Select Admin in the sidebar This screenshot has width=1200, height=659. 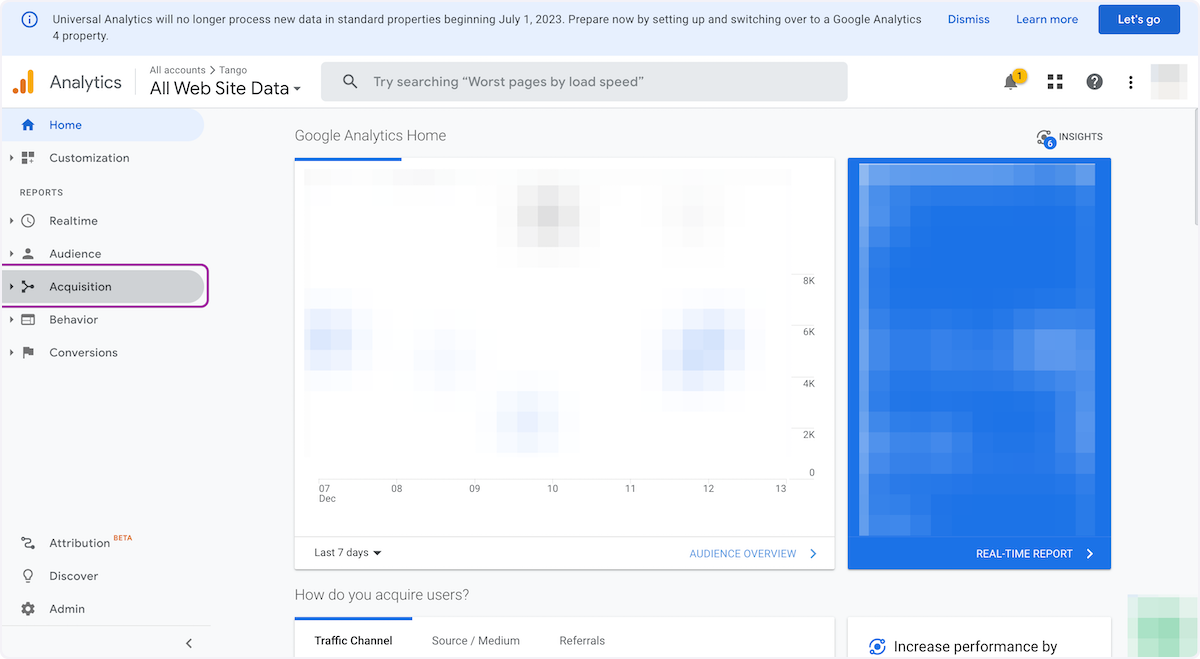pos(67,609)
